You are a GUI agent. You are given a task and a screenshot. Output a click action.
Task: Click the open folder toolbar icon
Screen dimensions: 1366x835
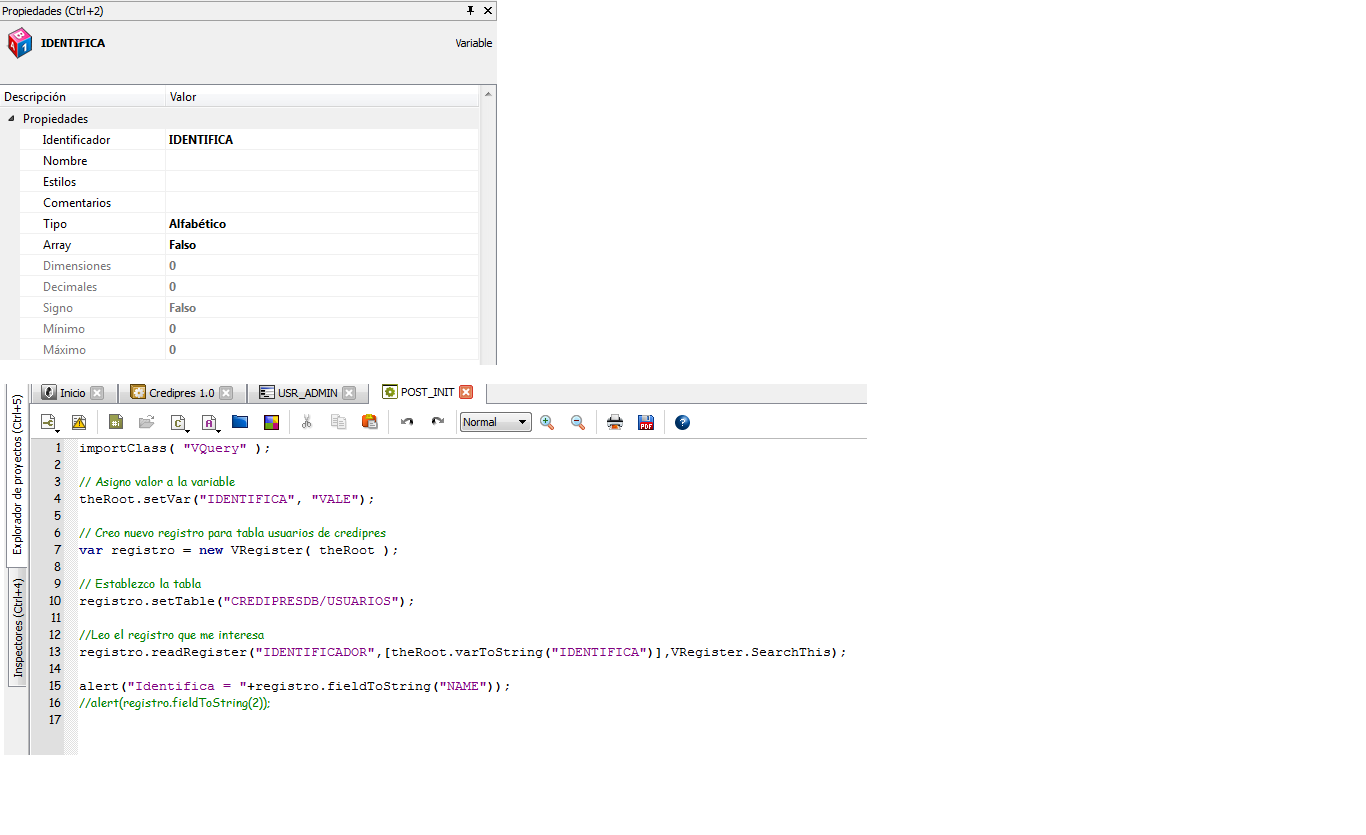tap(147, 422)
